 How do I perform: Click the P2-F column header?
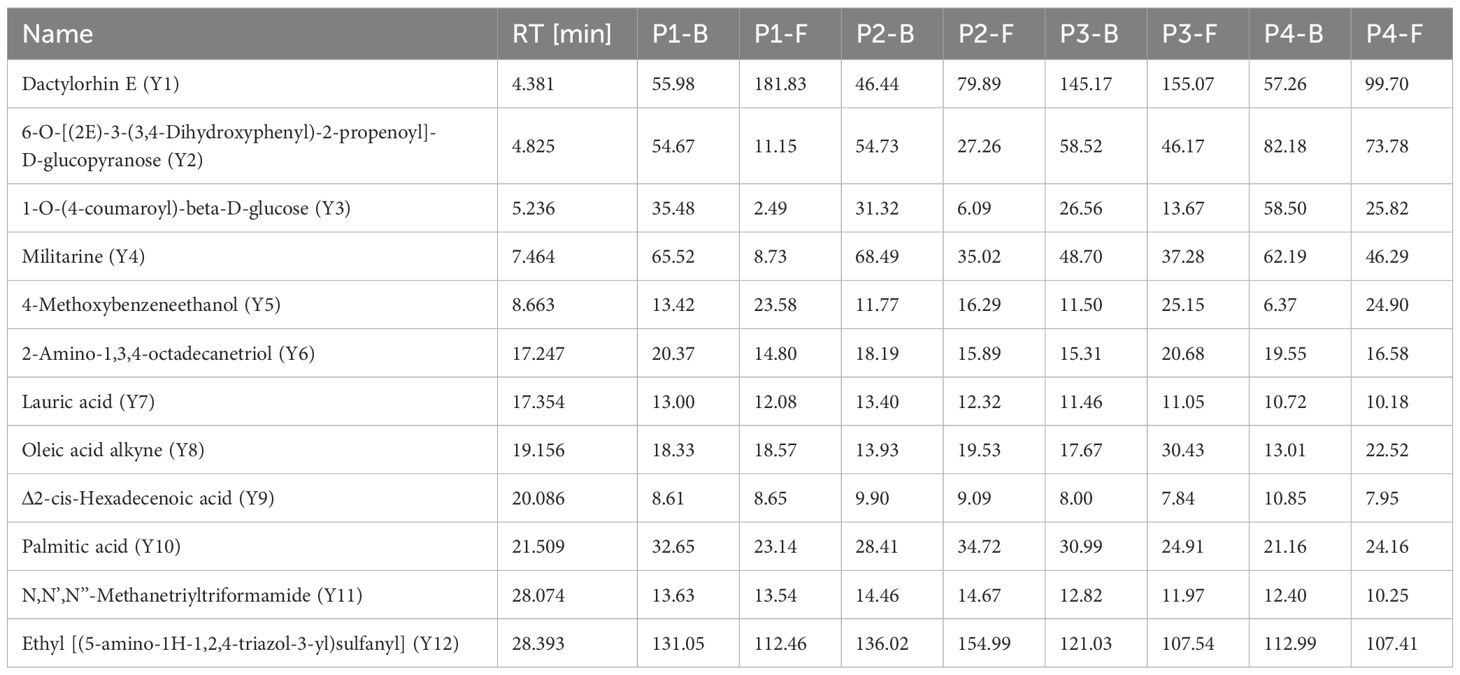click(987, 34)
